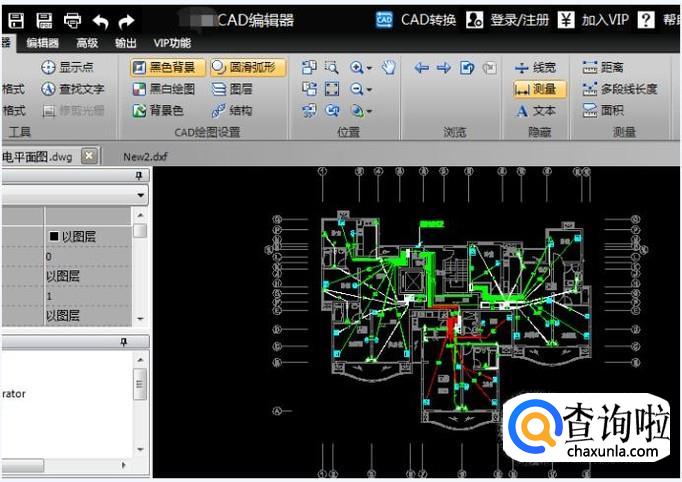Screen dimensions: 682x482
Task: Pin the properties panel
Action: click(139, 175)
